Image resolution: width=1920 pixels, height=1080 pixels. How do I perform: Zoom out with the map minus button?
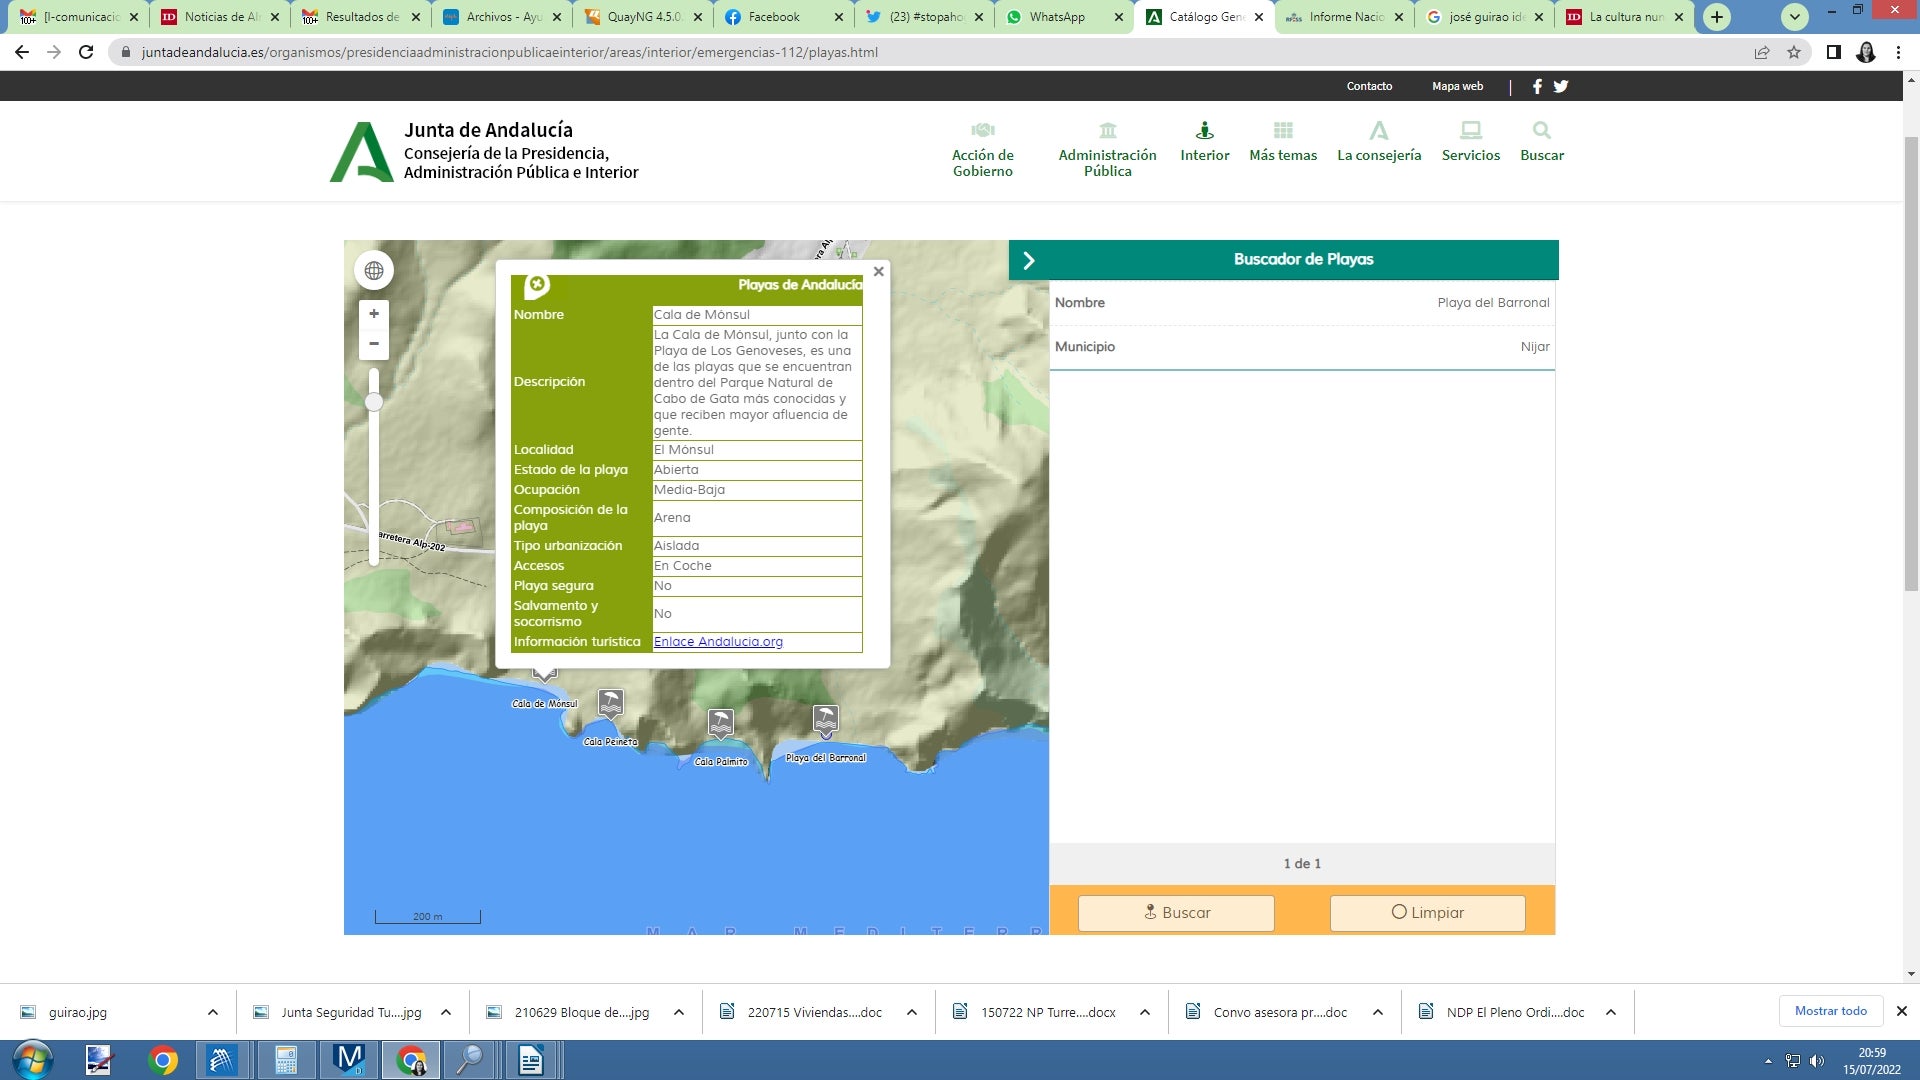[374, 344]
